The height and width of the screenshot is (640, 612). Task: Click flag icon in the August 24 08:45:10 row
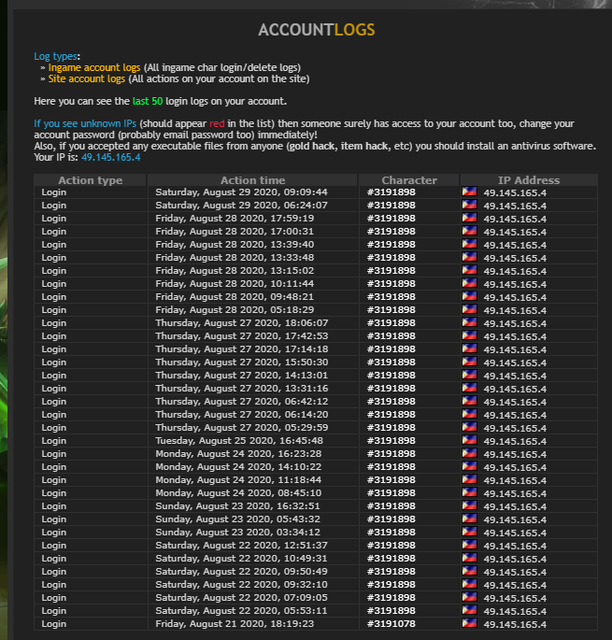pos(469,492)
